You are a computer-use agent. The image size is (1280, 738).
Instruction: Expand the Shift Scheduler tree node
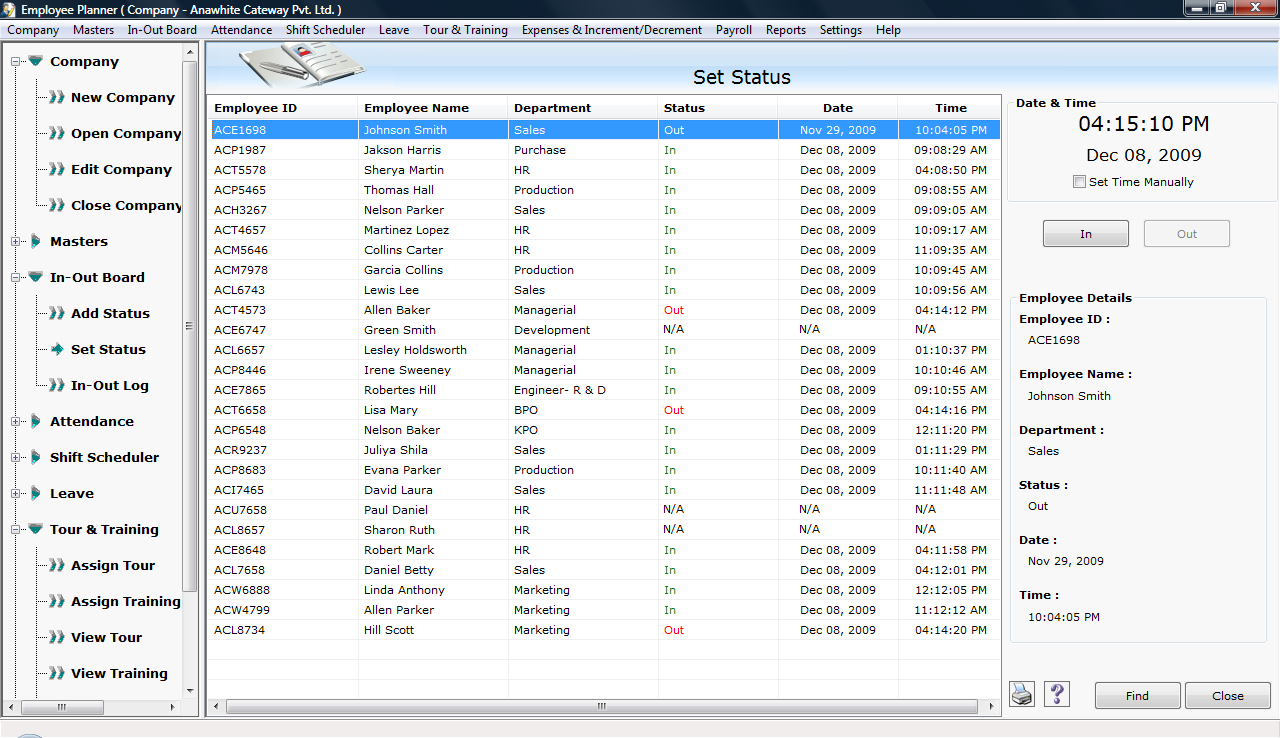click(x=16, y=458)
